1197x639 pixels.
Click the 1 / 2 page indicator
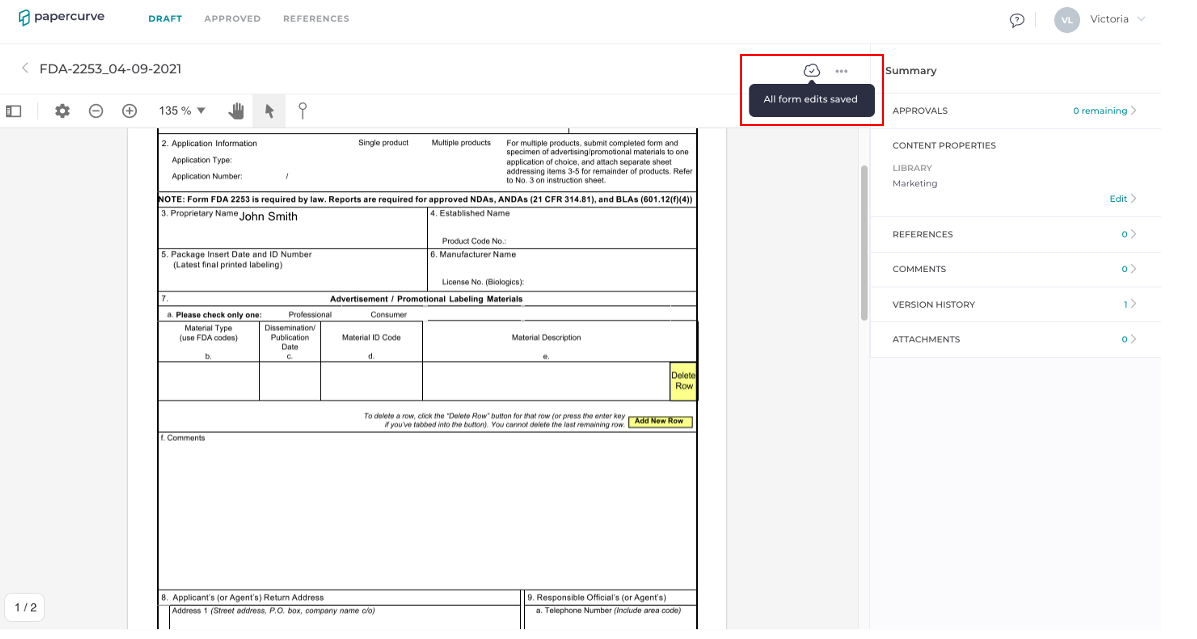[x=25, y=608]
